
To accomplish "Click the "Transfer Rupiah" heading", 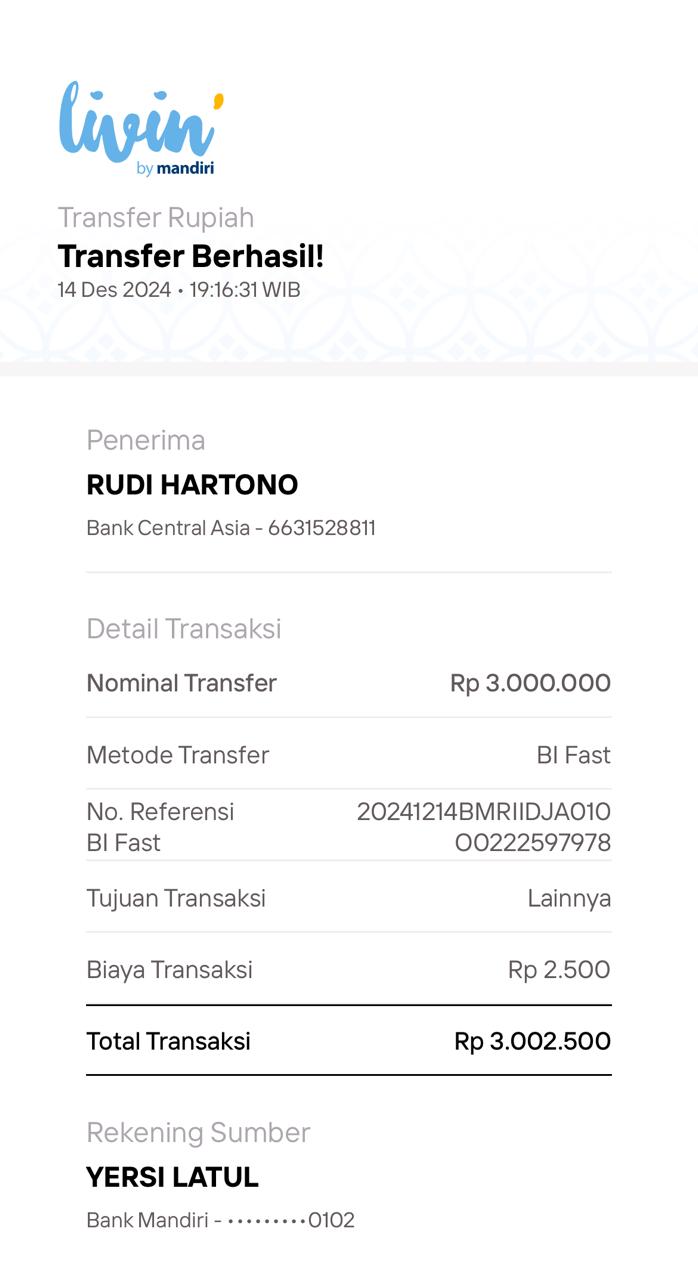I will (x=156, y=217).
